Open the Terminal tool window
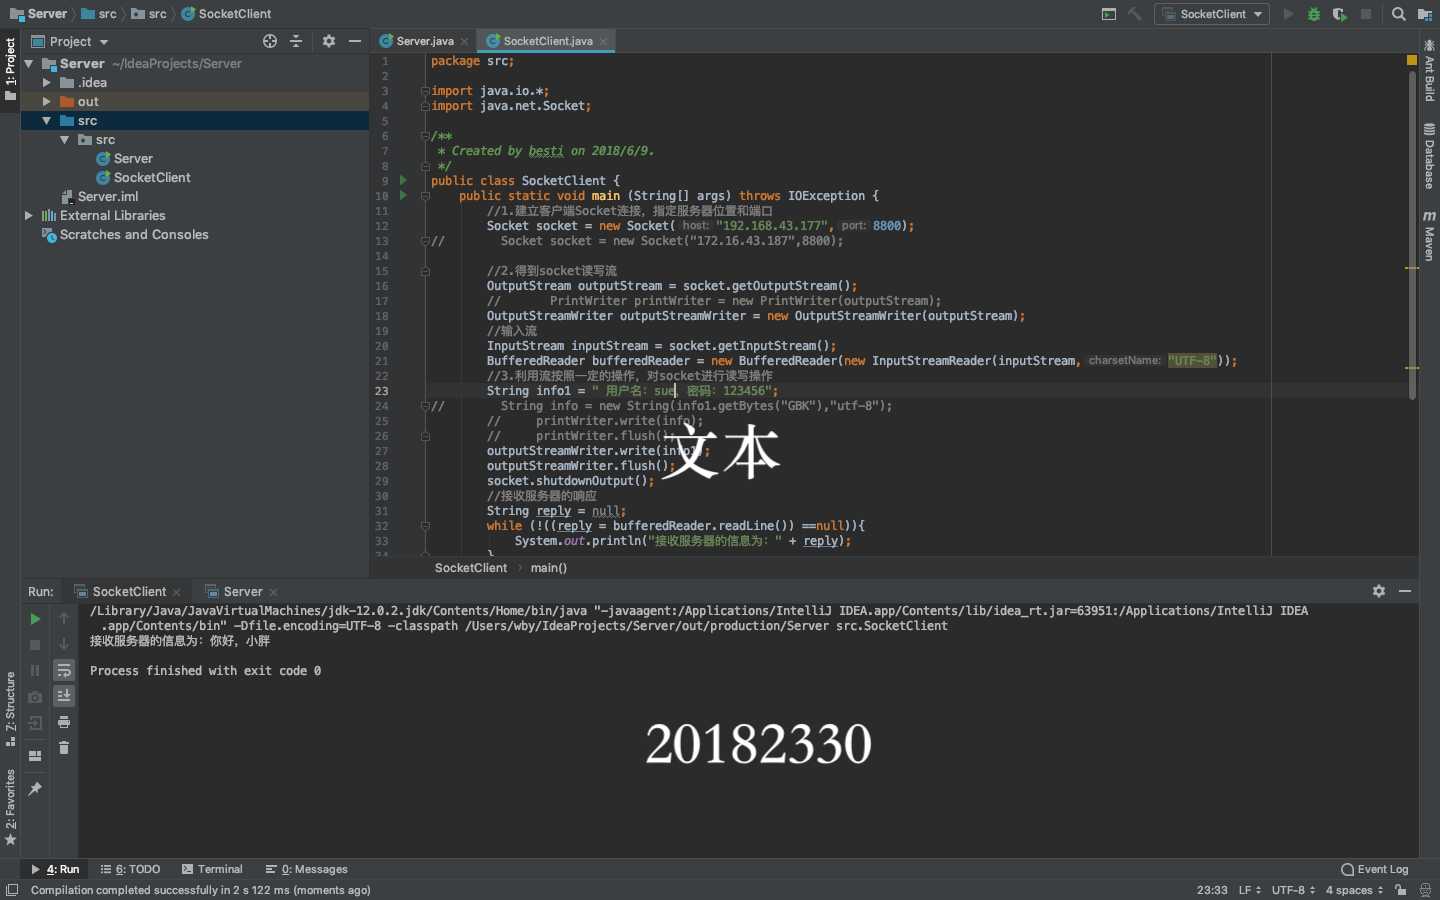Image resolution: width=1440 pixels, height=900 pixels. click(x=212, y=869)
